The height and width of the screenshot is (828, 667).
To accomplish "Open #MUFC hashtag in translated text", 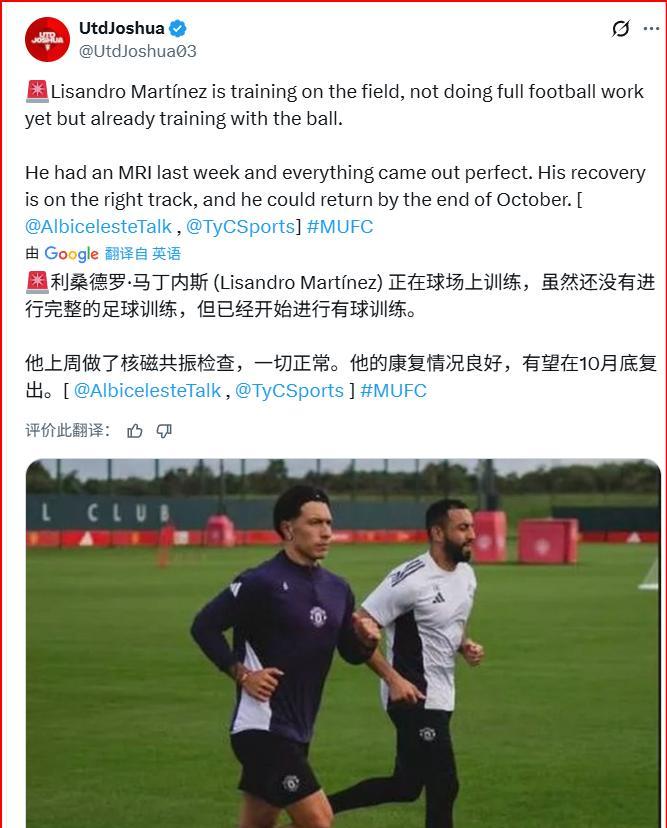I will pos(393,391).
